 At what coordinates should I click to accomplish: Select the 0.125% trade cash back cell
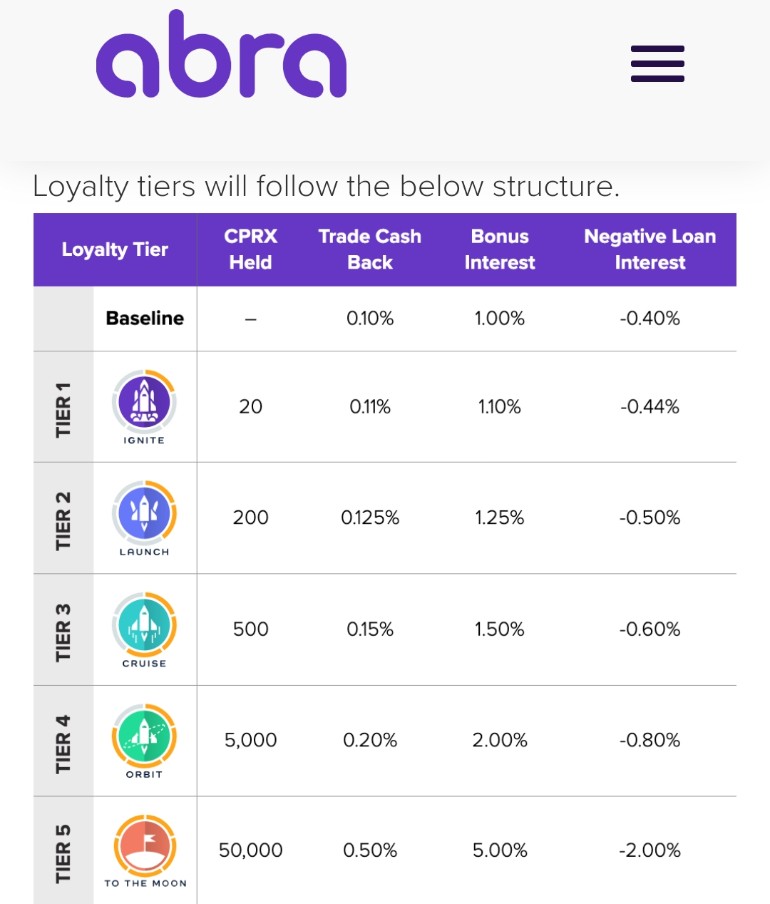[370, 518]
